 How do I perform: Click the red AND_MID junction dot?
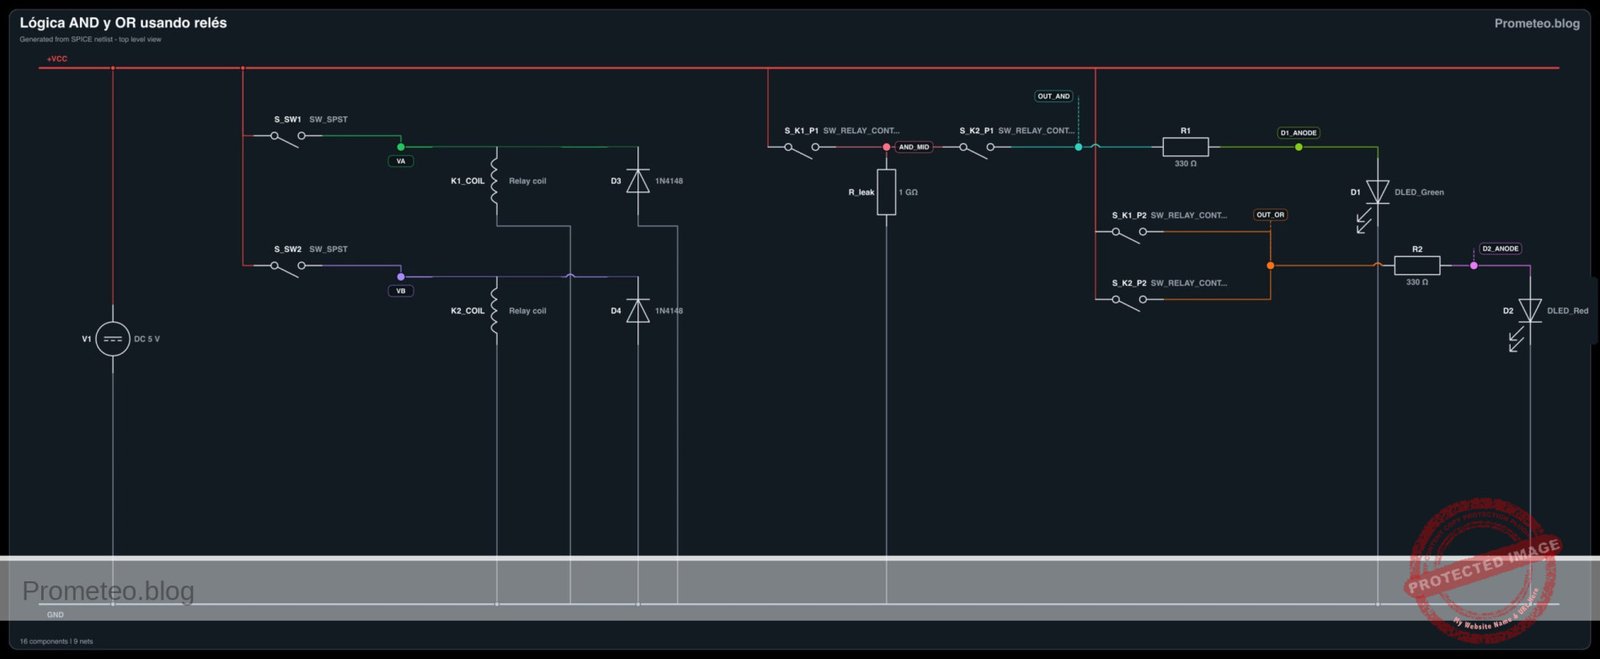pyautogui.click(x=886, y=147)
